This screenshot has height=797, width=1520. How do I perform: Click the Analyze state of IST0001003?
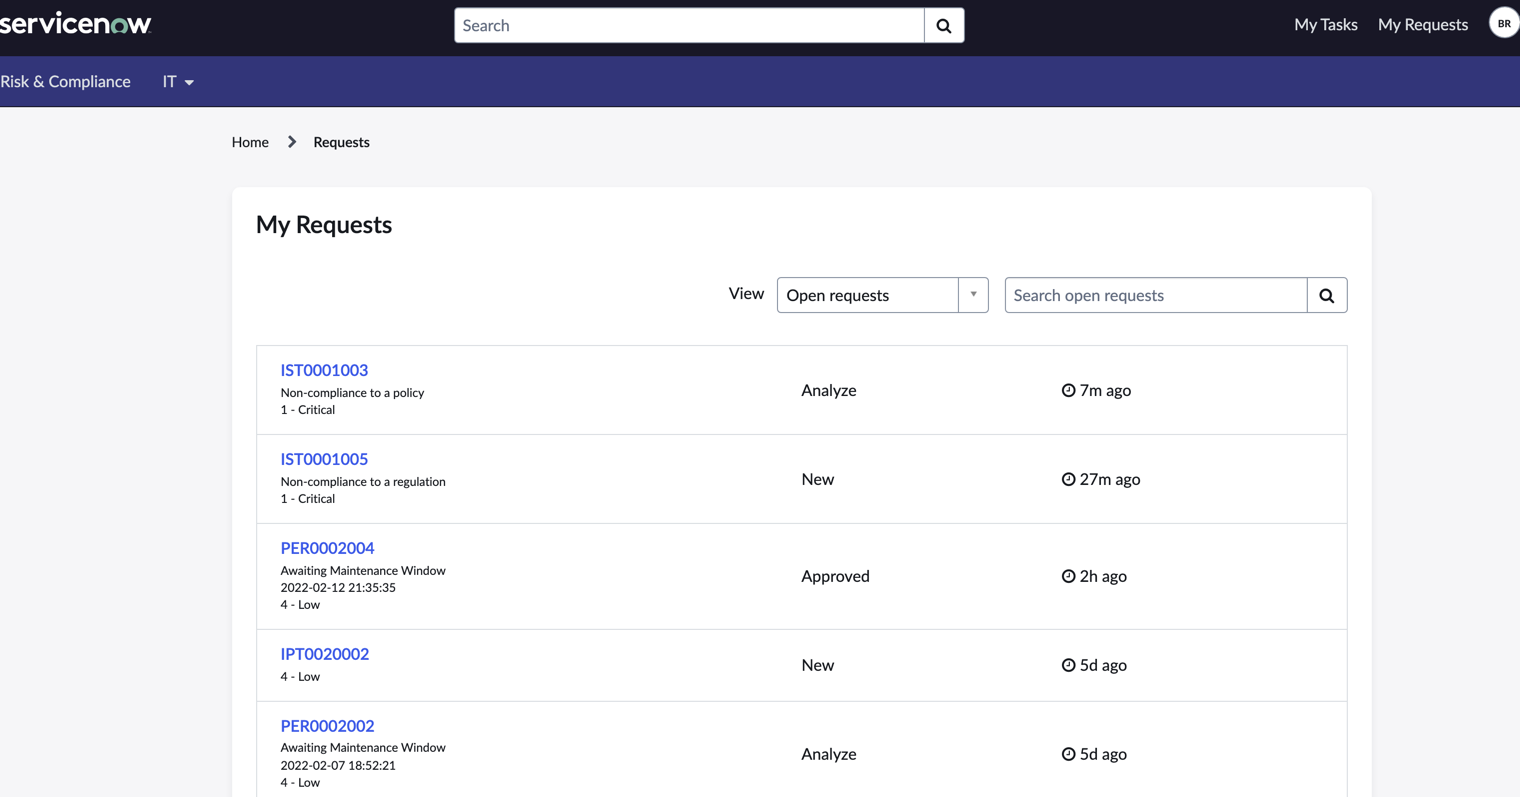[829, 390]
